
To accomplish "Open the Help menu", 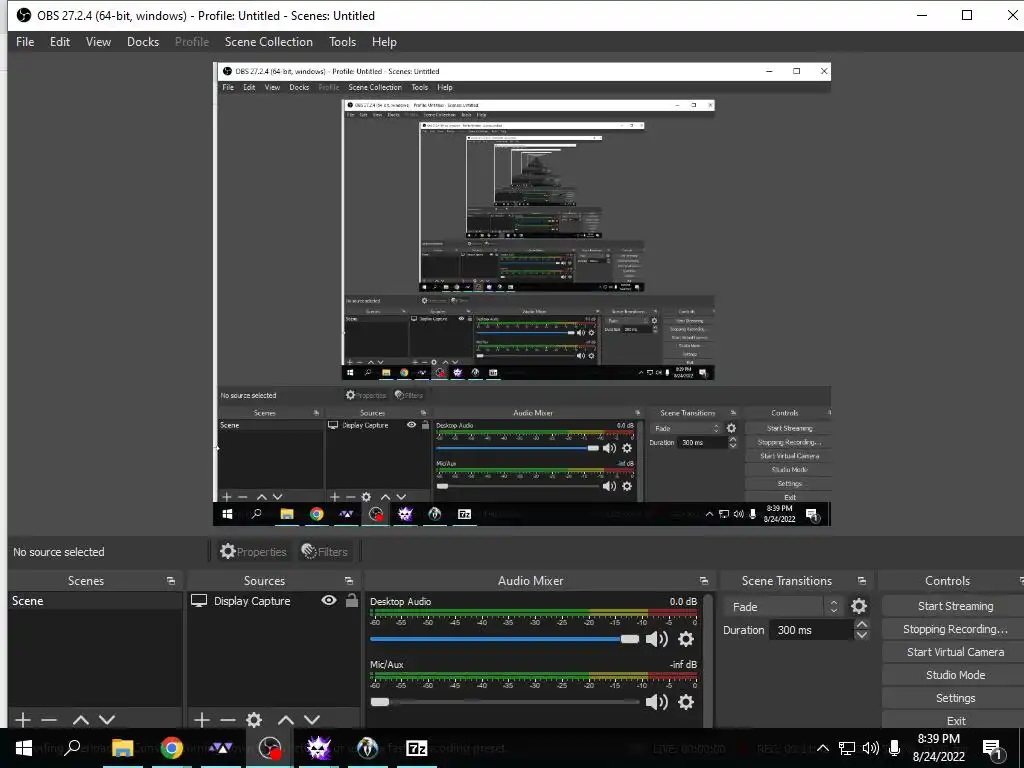I will tap(384, 42).
